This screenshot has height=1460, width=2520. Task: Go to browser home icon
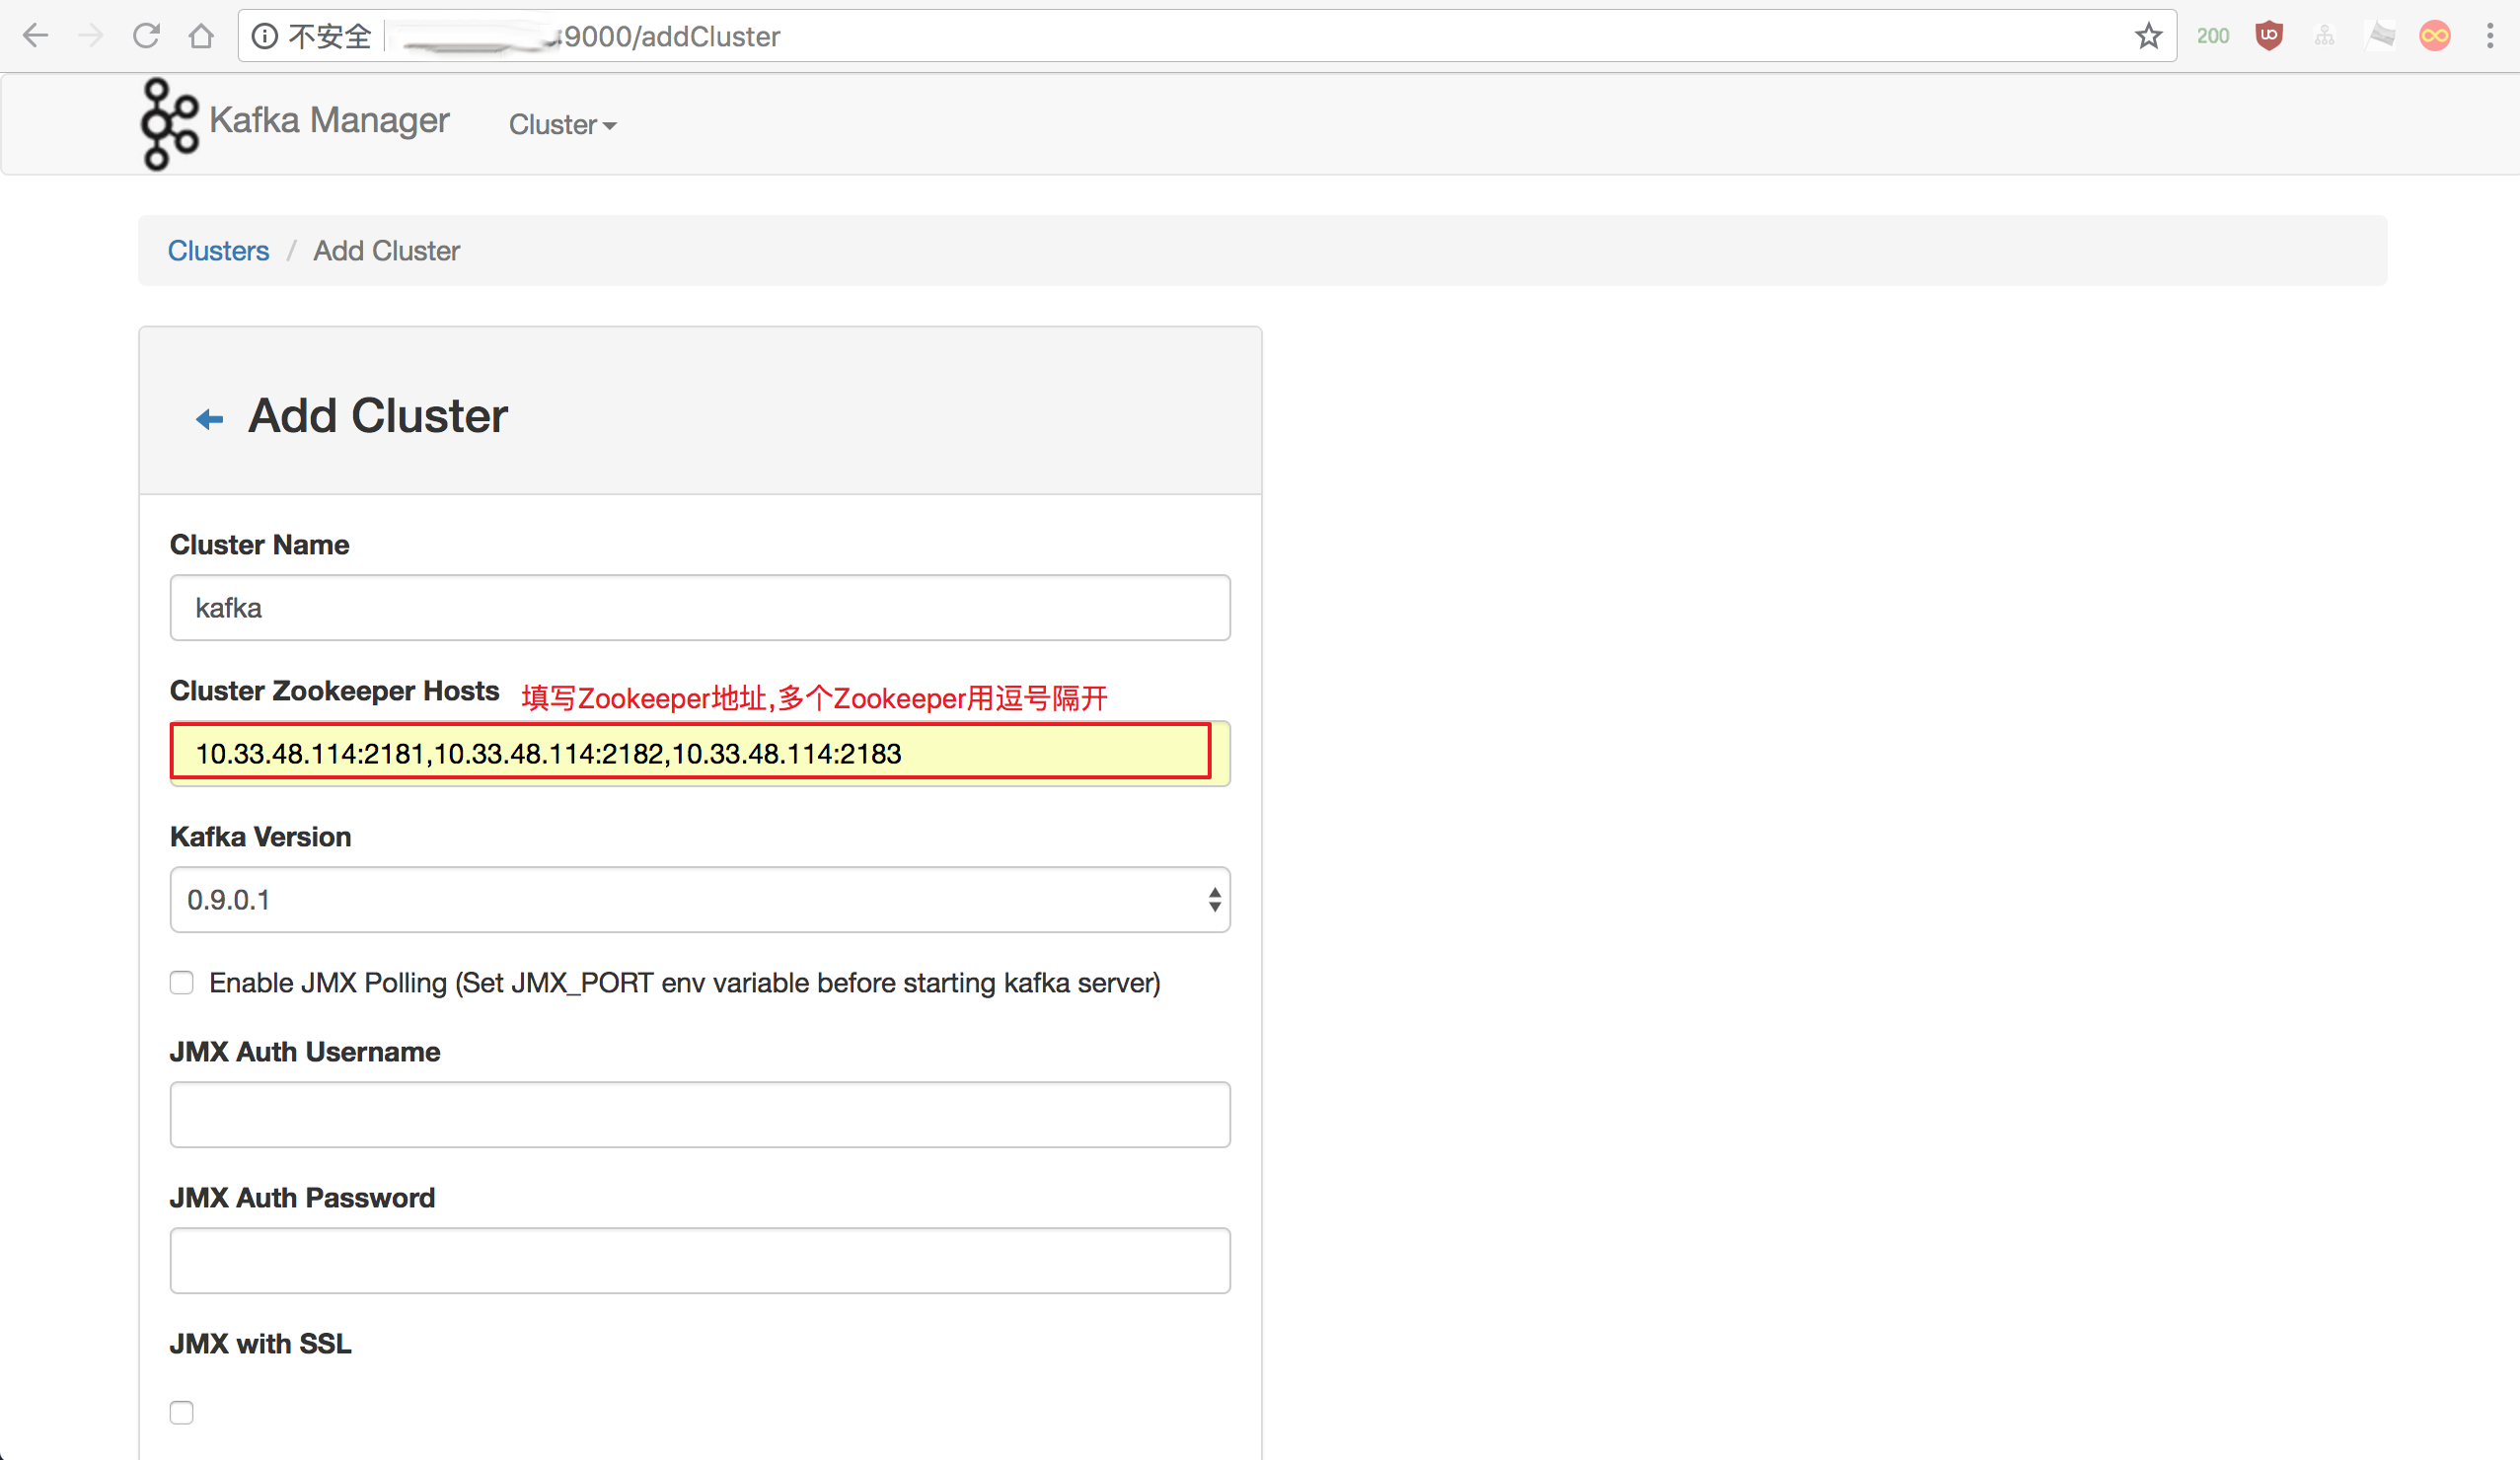pyautogui.click(x=201, y=36)
